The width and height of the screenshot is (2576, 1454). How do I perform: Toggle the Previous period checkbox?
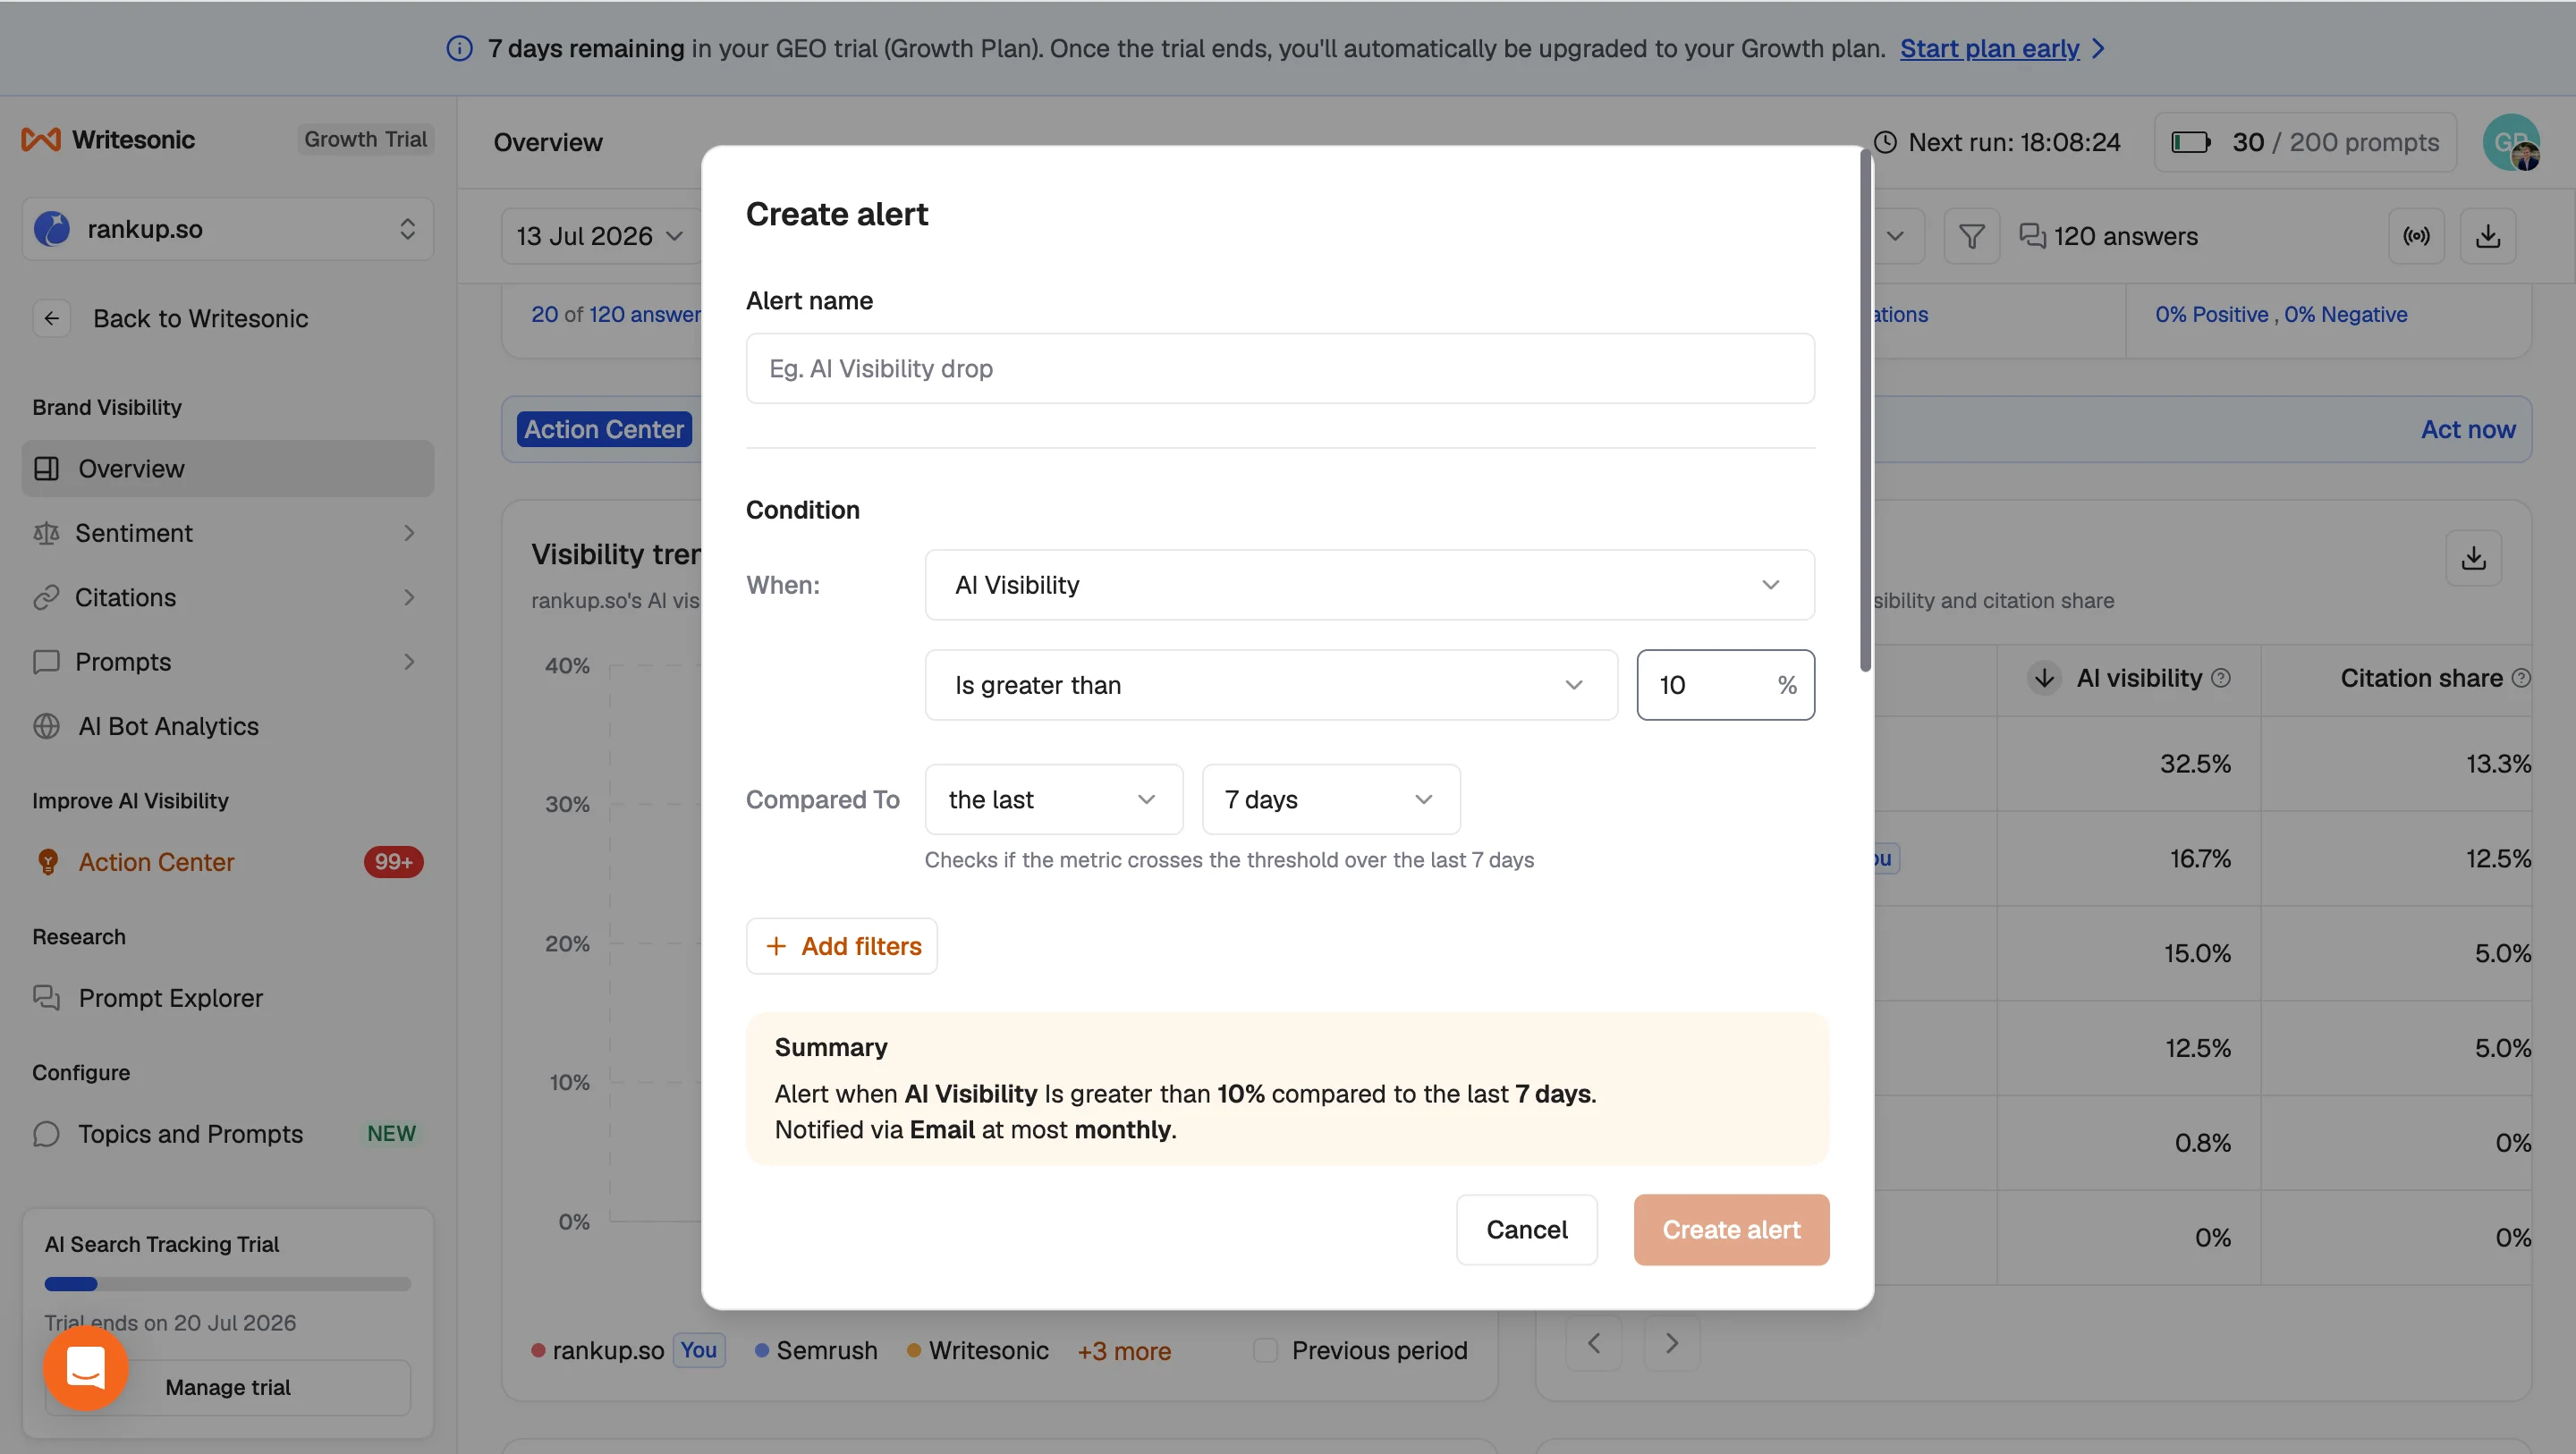[1266, 1350]
